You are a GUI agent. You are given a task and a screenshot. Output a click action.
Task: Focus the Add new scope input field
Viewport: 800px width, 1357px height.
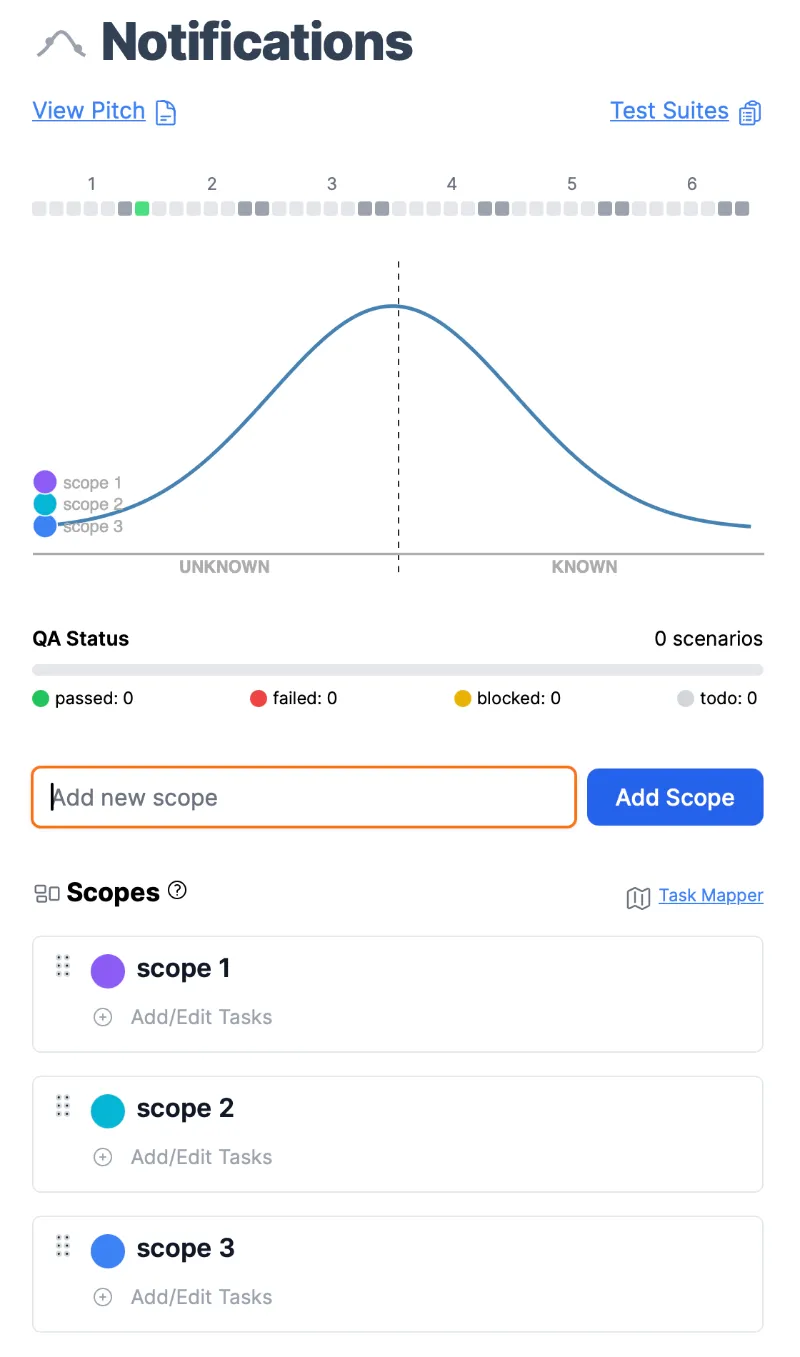pos(304,797)
